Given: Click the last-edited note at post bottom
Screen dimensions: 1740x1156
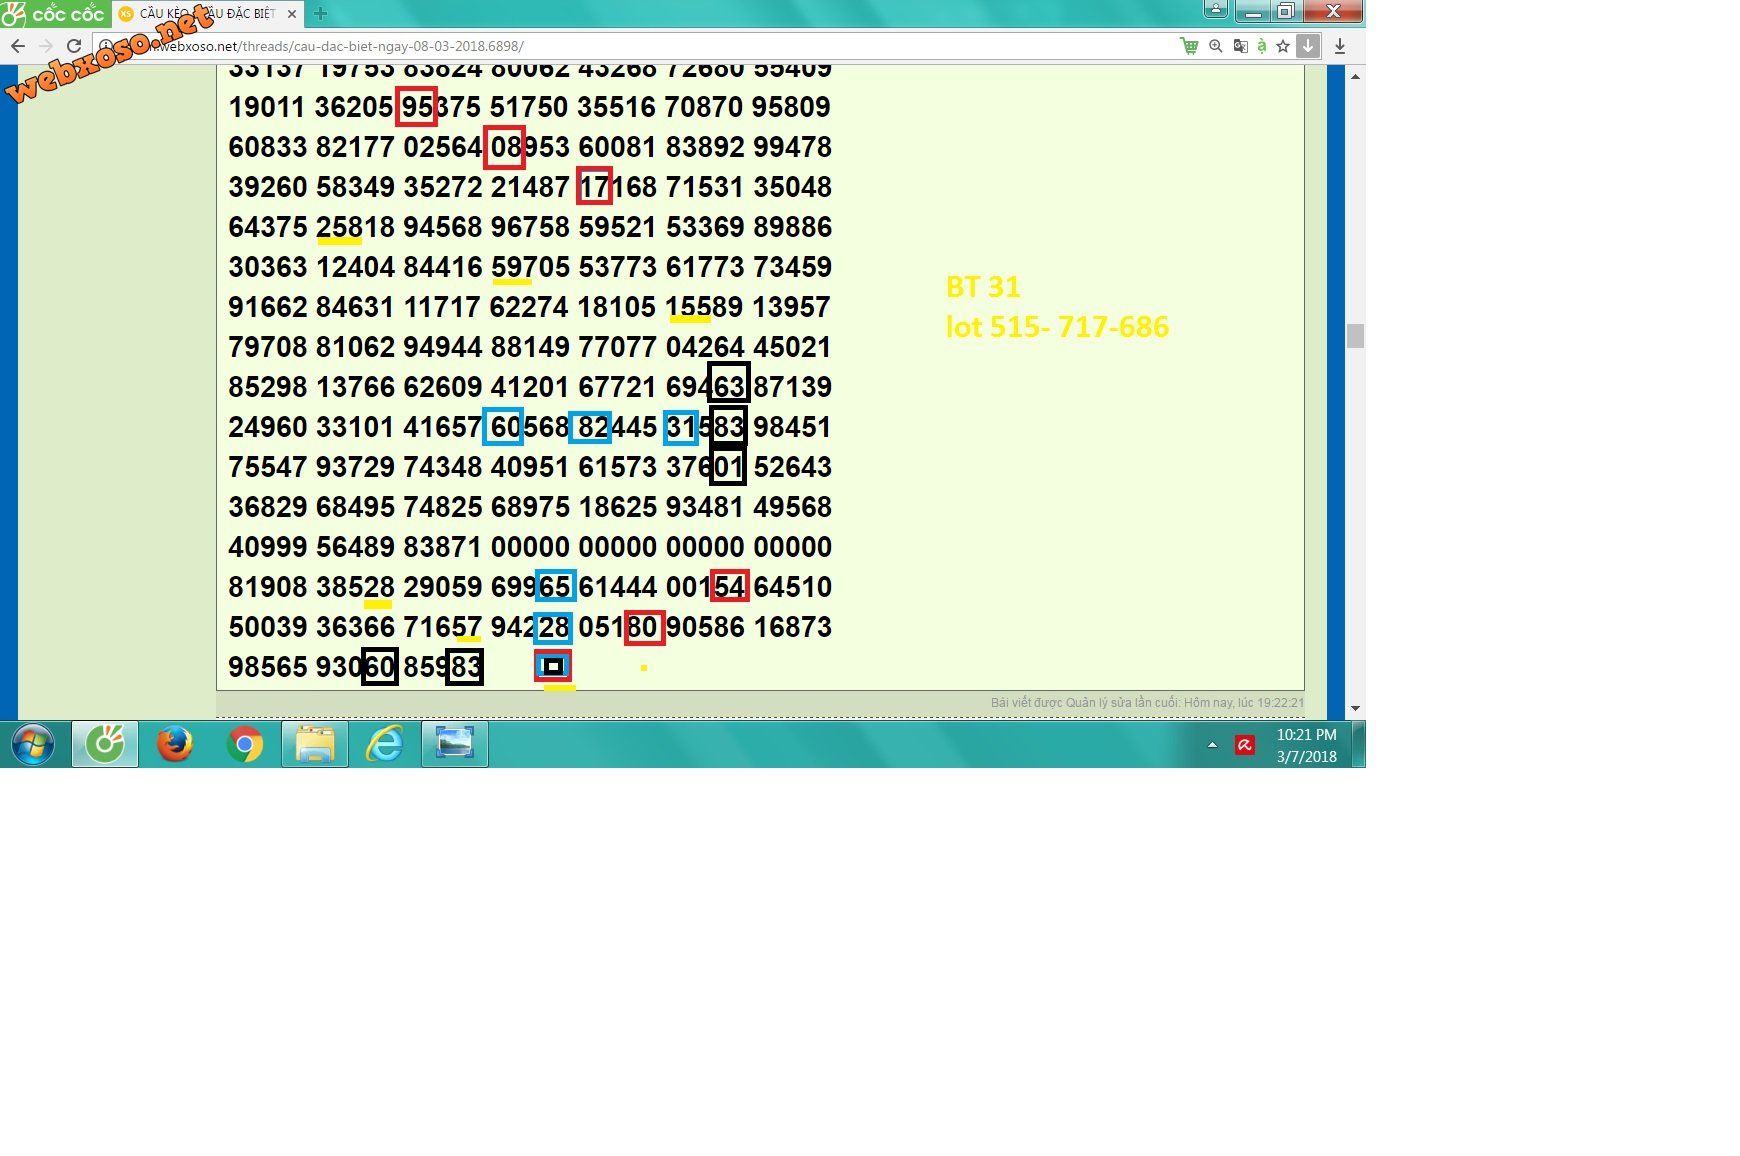Looking at the screenshot, I should click(x=1147, y=703).
